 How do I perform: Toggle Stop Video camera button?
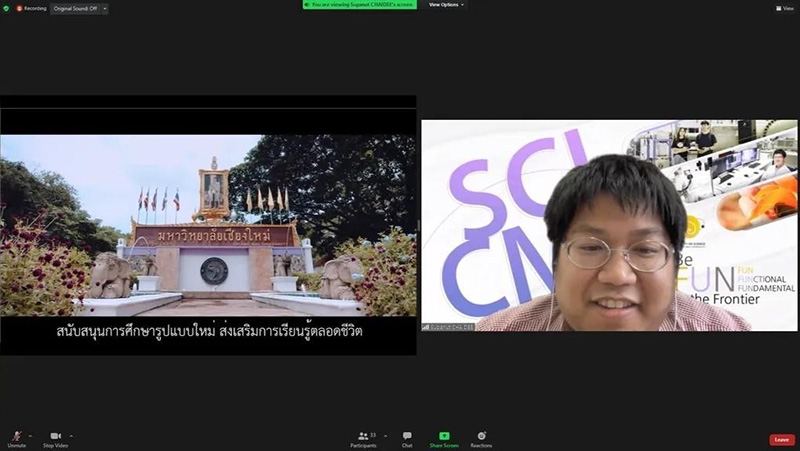[x=55, y=439]
